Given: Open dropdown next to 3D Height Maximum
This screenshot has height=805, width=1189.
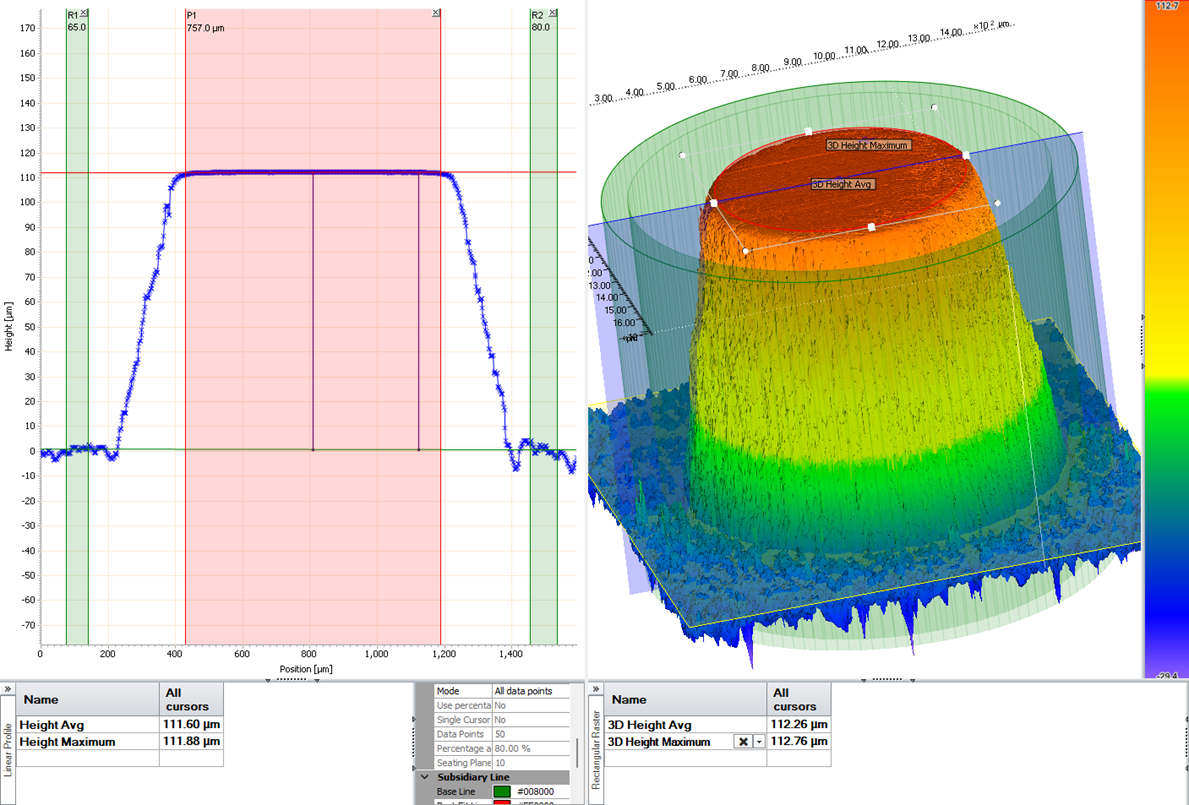Looking at the screenshot, I should click(x=759, y=742).
